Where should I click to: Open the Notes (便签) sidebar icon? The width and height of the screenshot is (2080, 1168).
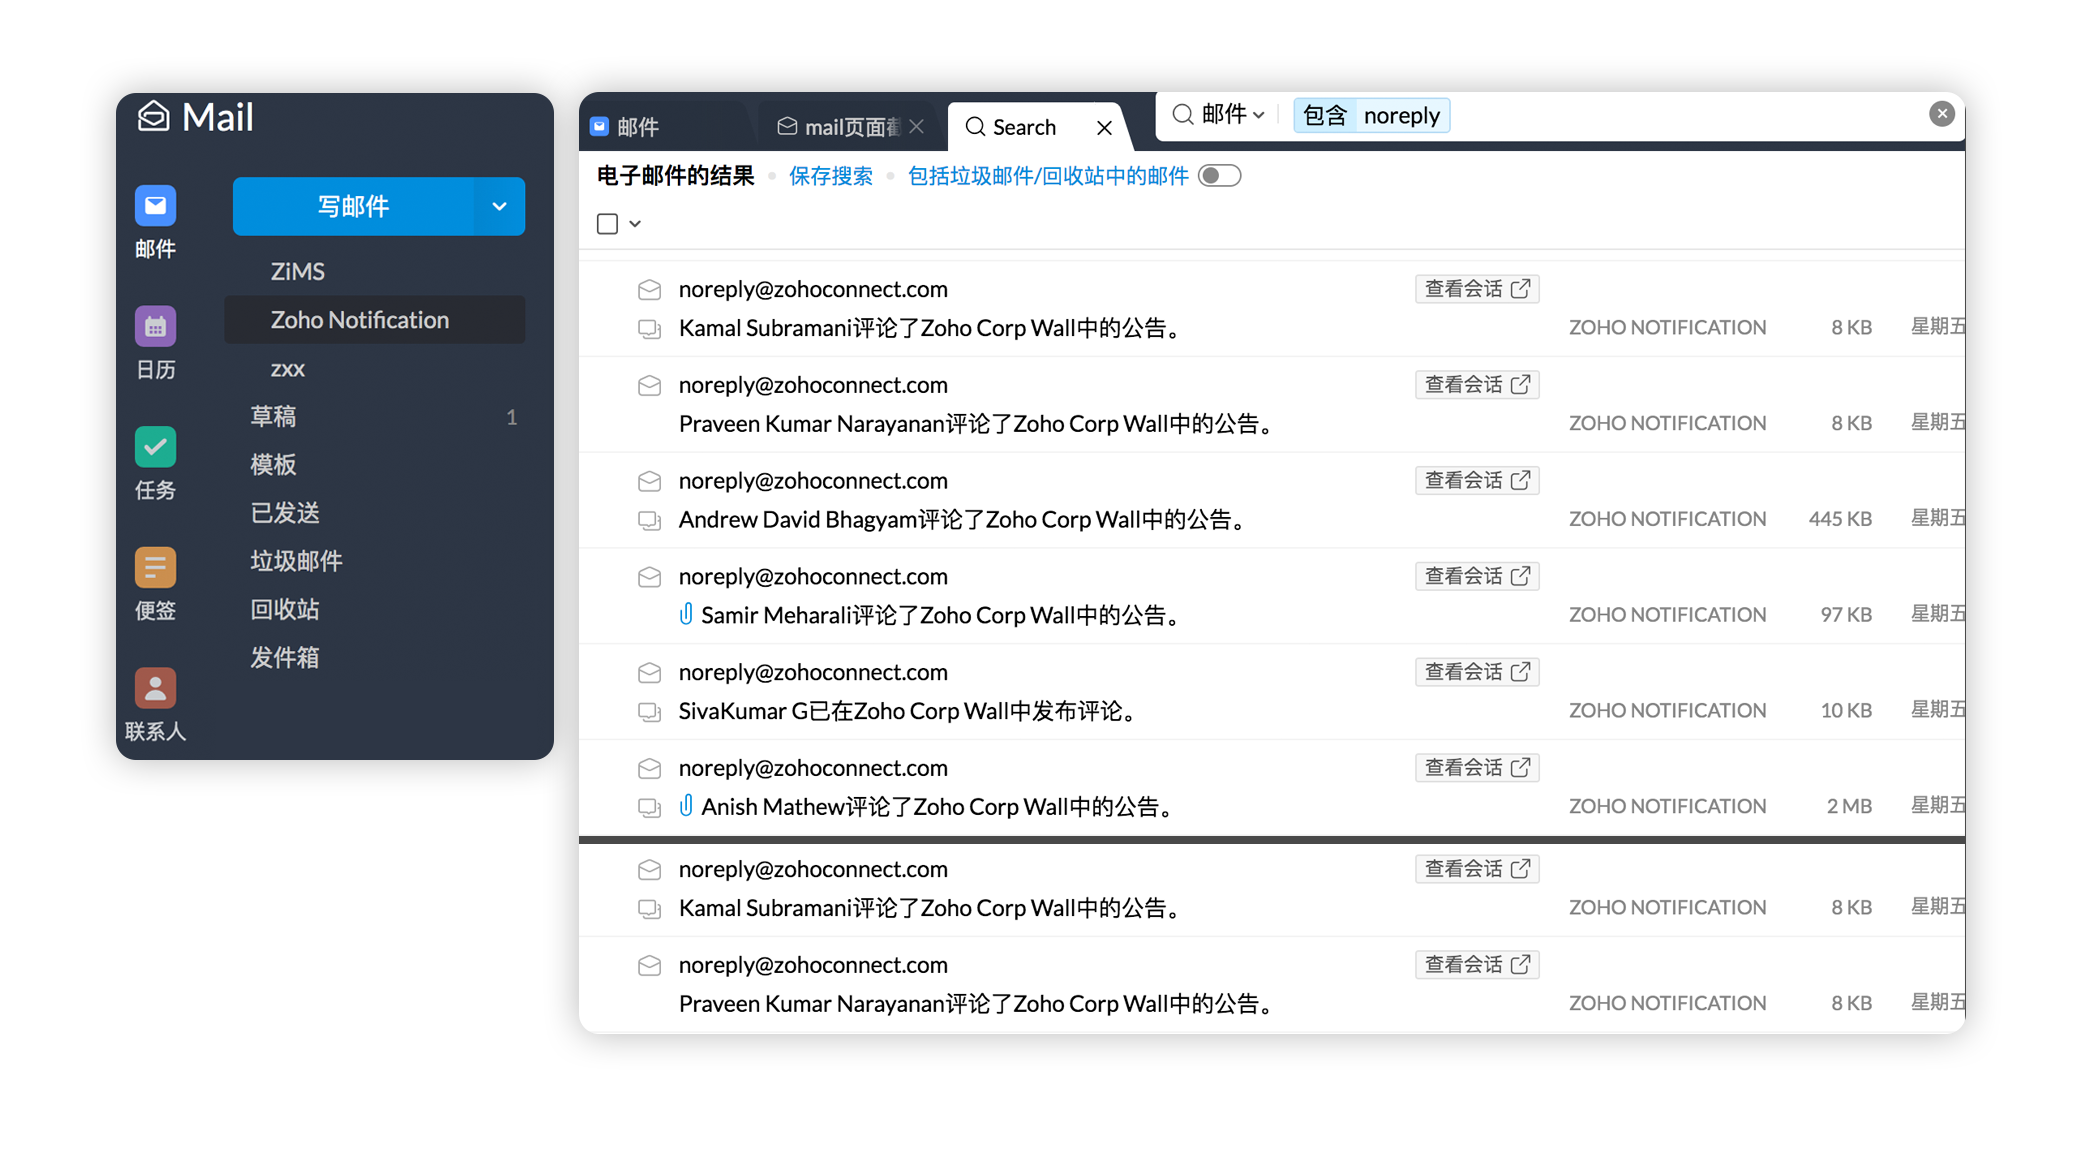tap(155, 567)
